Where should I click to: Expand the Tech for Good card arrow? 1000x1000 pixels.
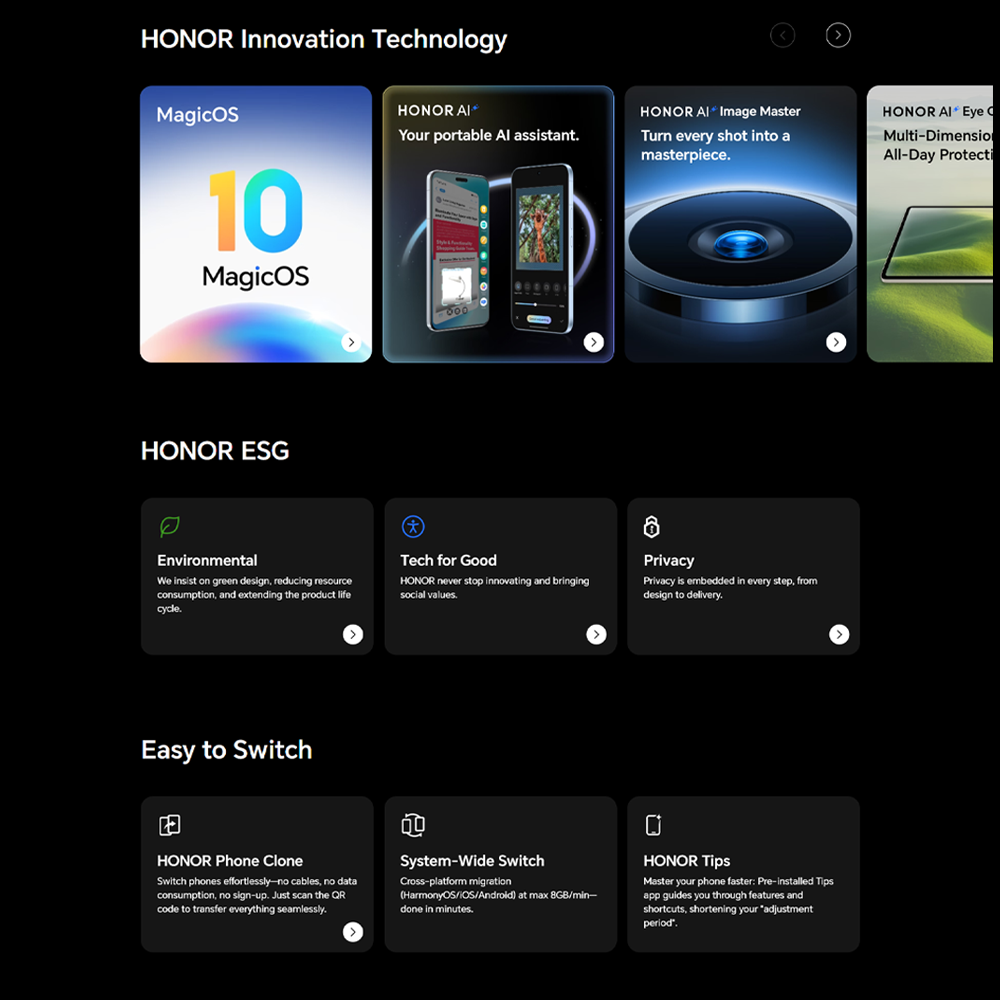tap(596, 634)
